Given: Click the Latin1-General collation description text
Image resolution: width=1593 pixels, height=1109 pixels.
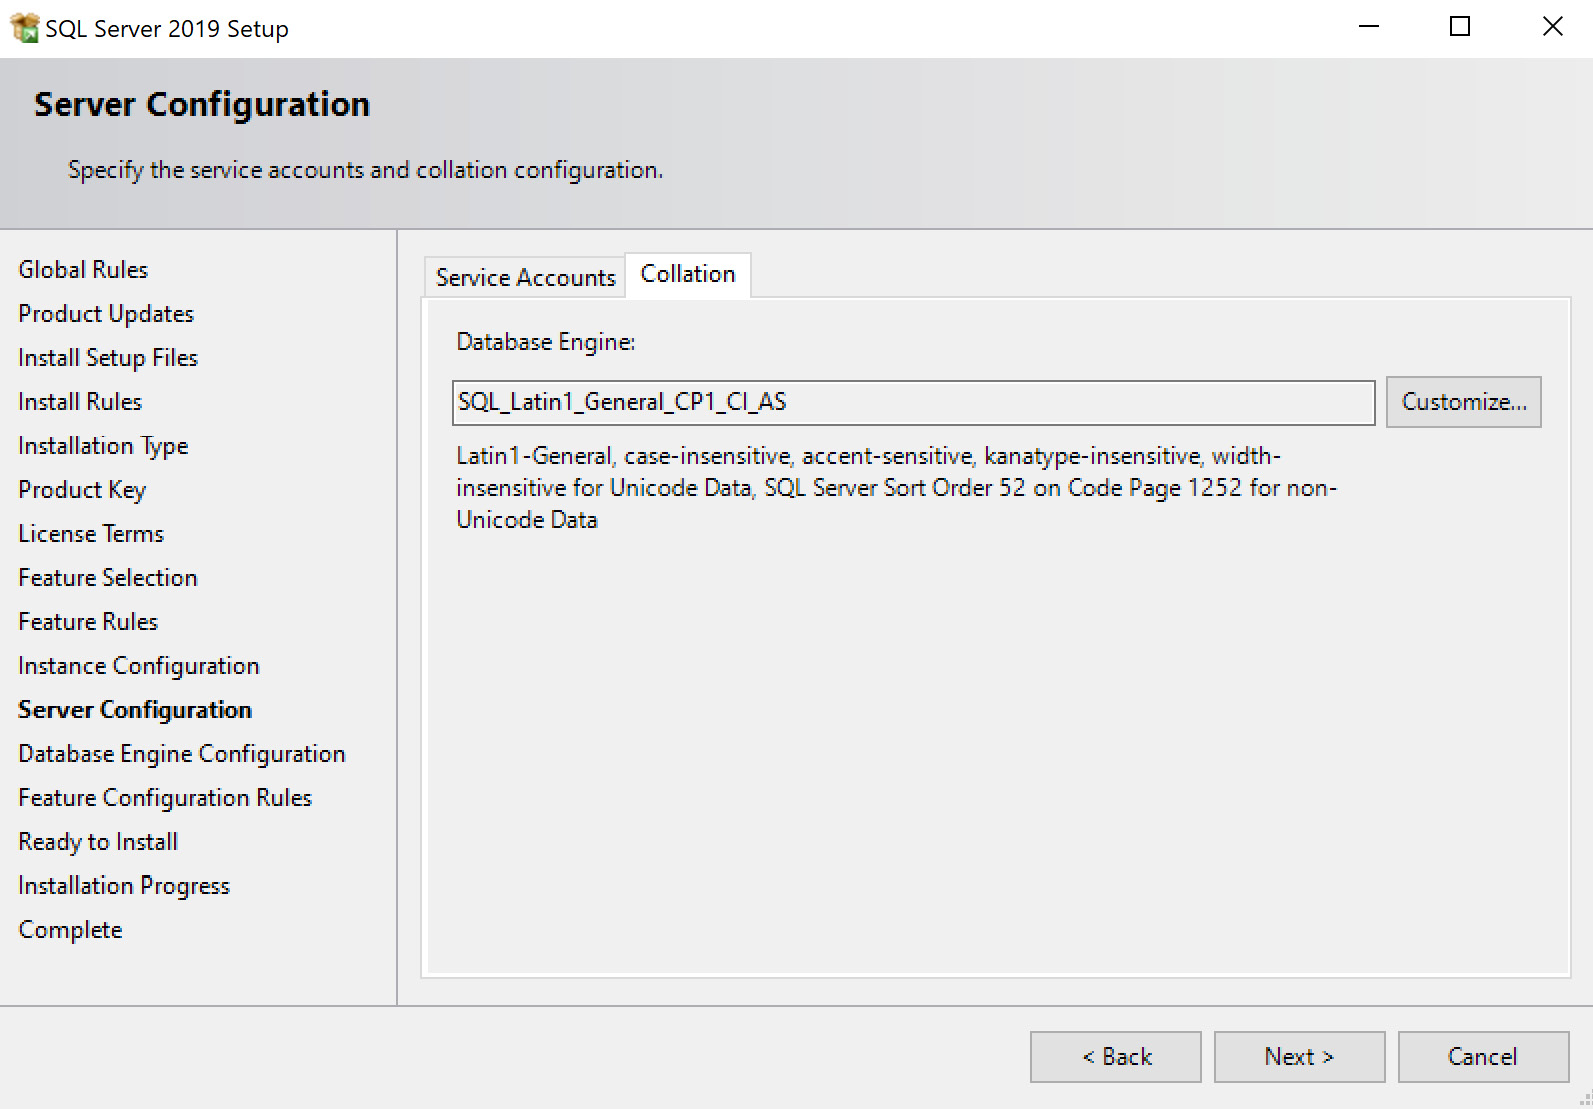Looking at the screenshot, I should point(896,488).
